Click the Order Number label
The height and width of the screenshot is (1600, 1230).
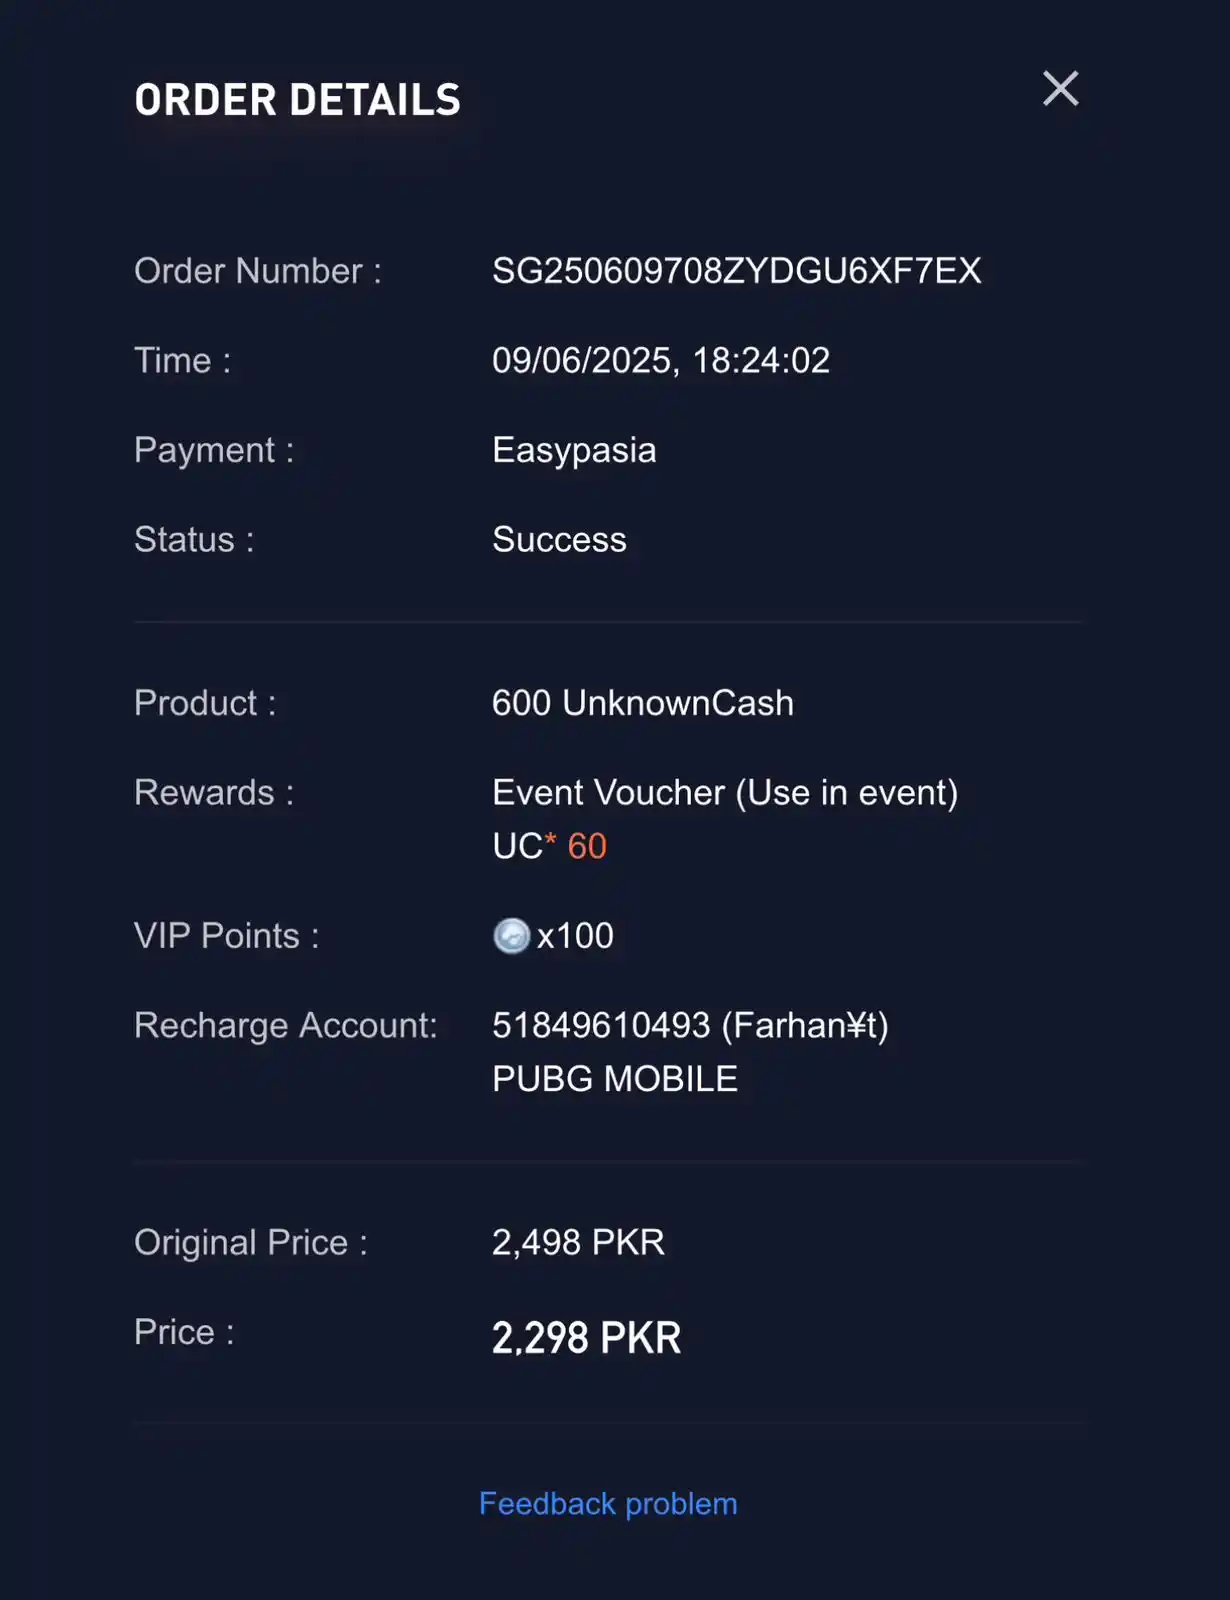click(258, 271)
